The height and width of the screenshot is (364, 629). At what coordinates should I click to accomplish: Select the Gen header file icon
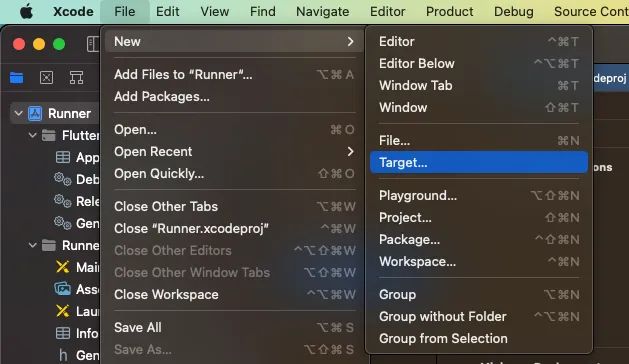pos(63,355)
